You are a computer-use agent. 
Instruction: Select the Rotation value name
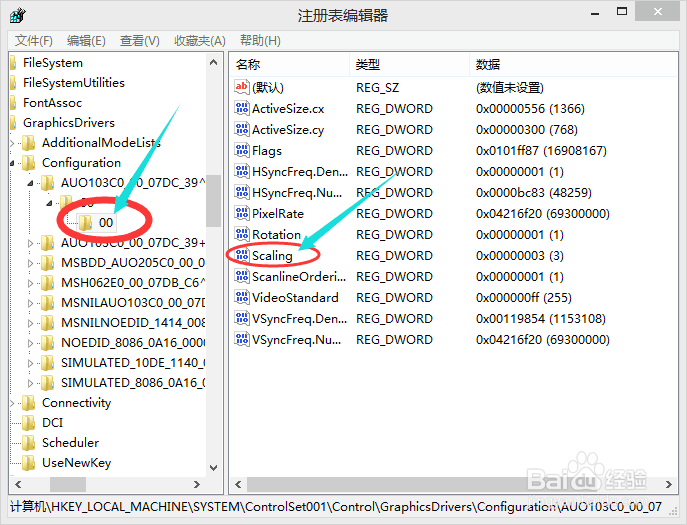click(x=276, y=234)
